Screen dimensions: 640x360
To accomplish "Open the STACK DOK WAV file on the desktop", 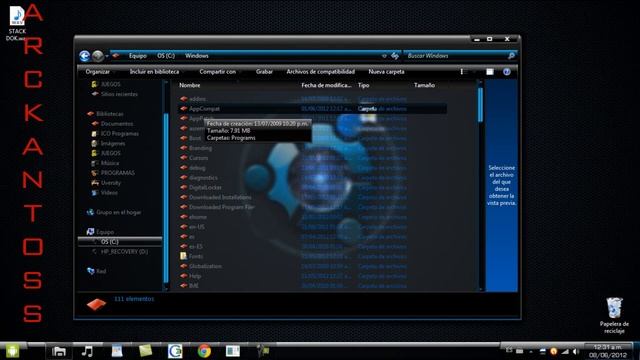I will click(x=17, y=24).
